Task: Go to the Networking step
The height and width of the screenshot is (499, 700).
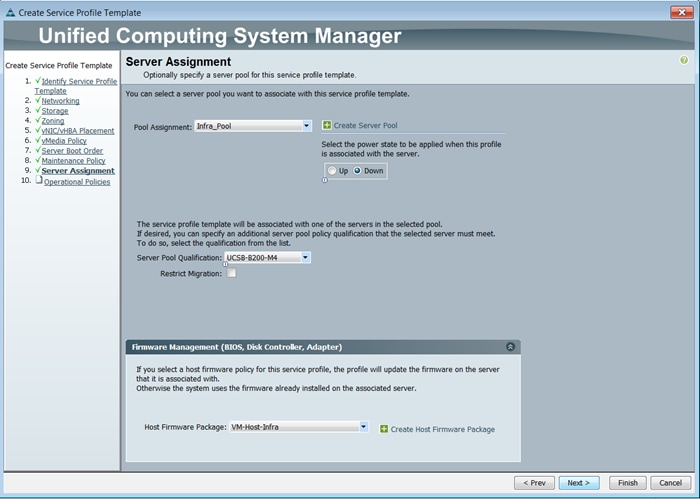Action: 60,101
